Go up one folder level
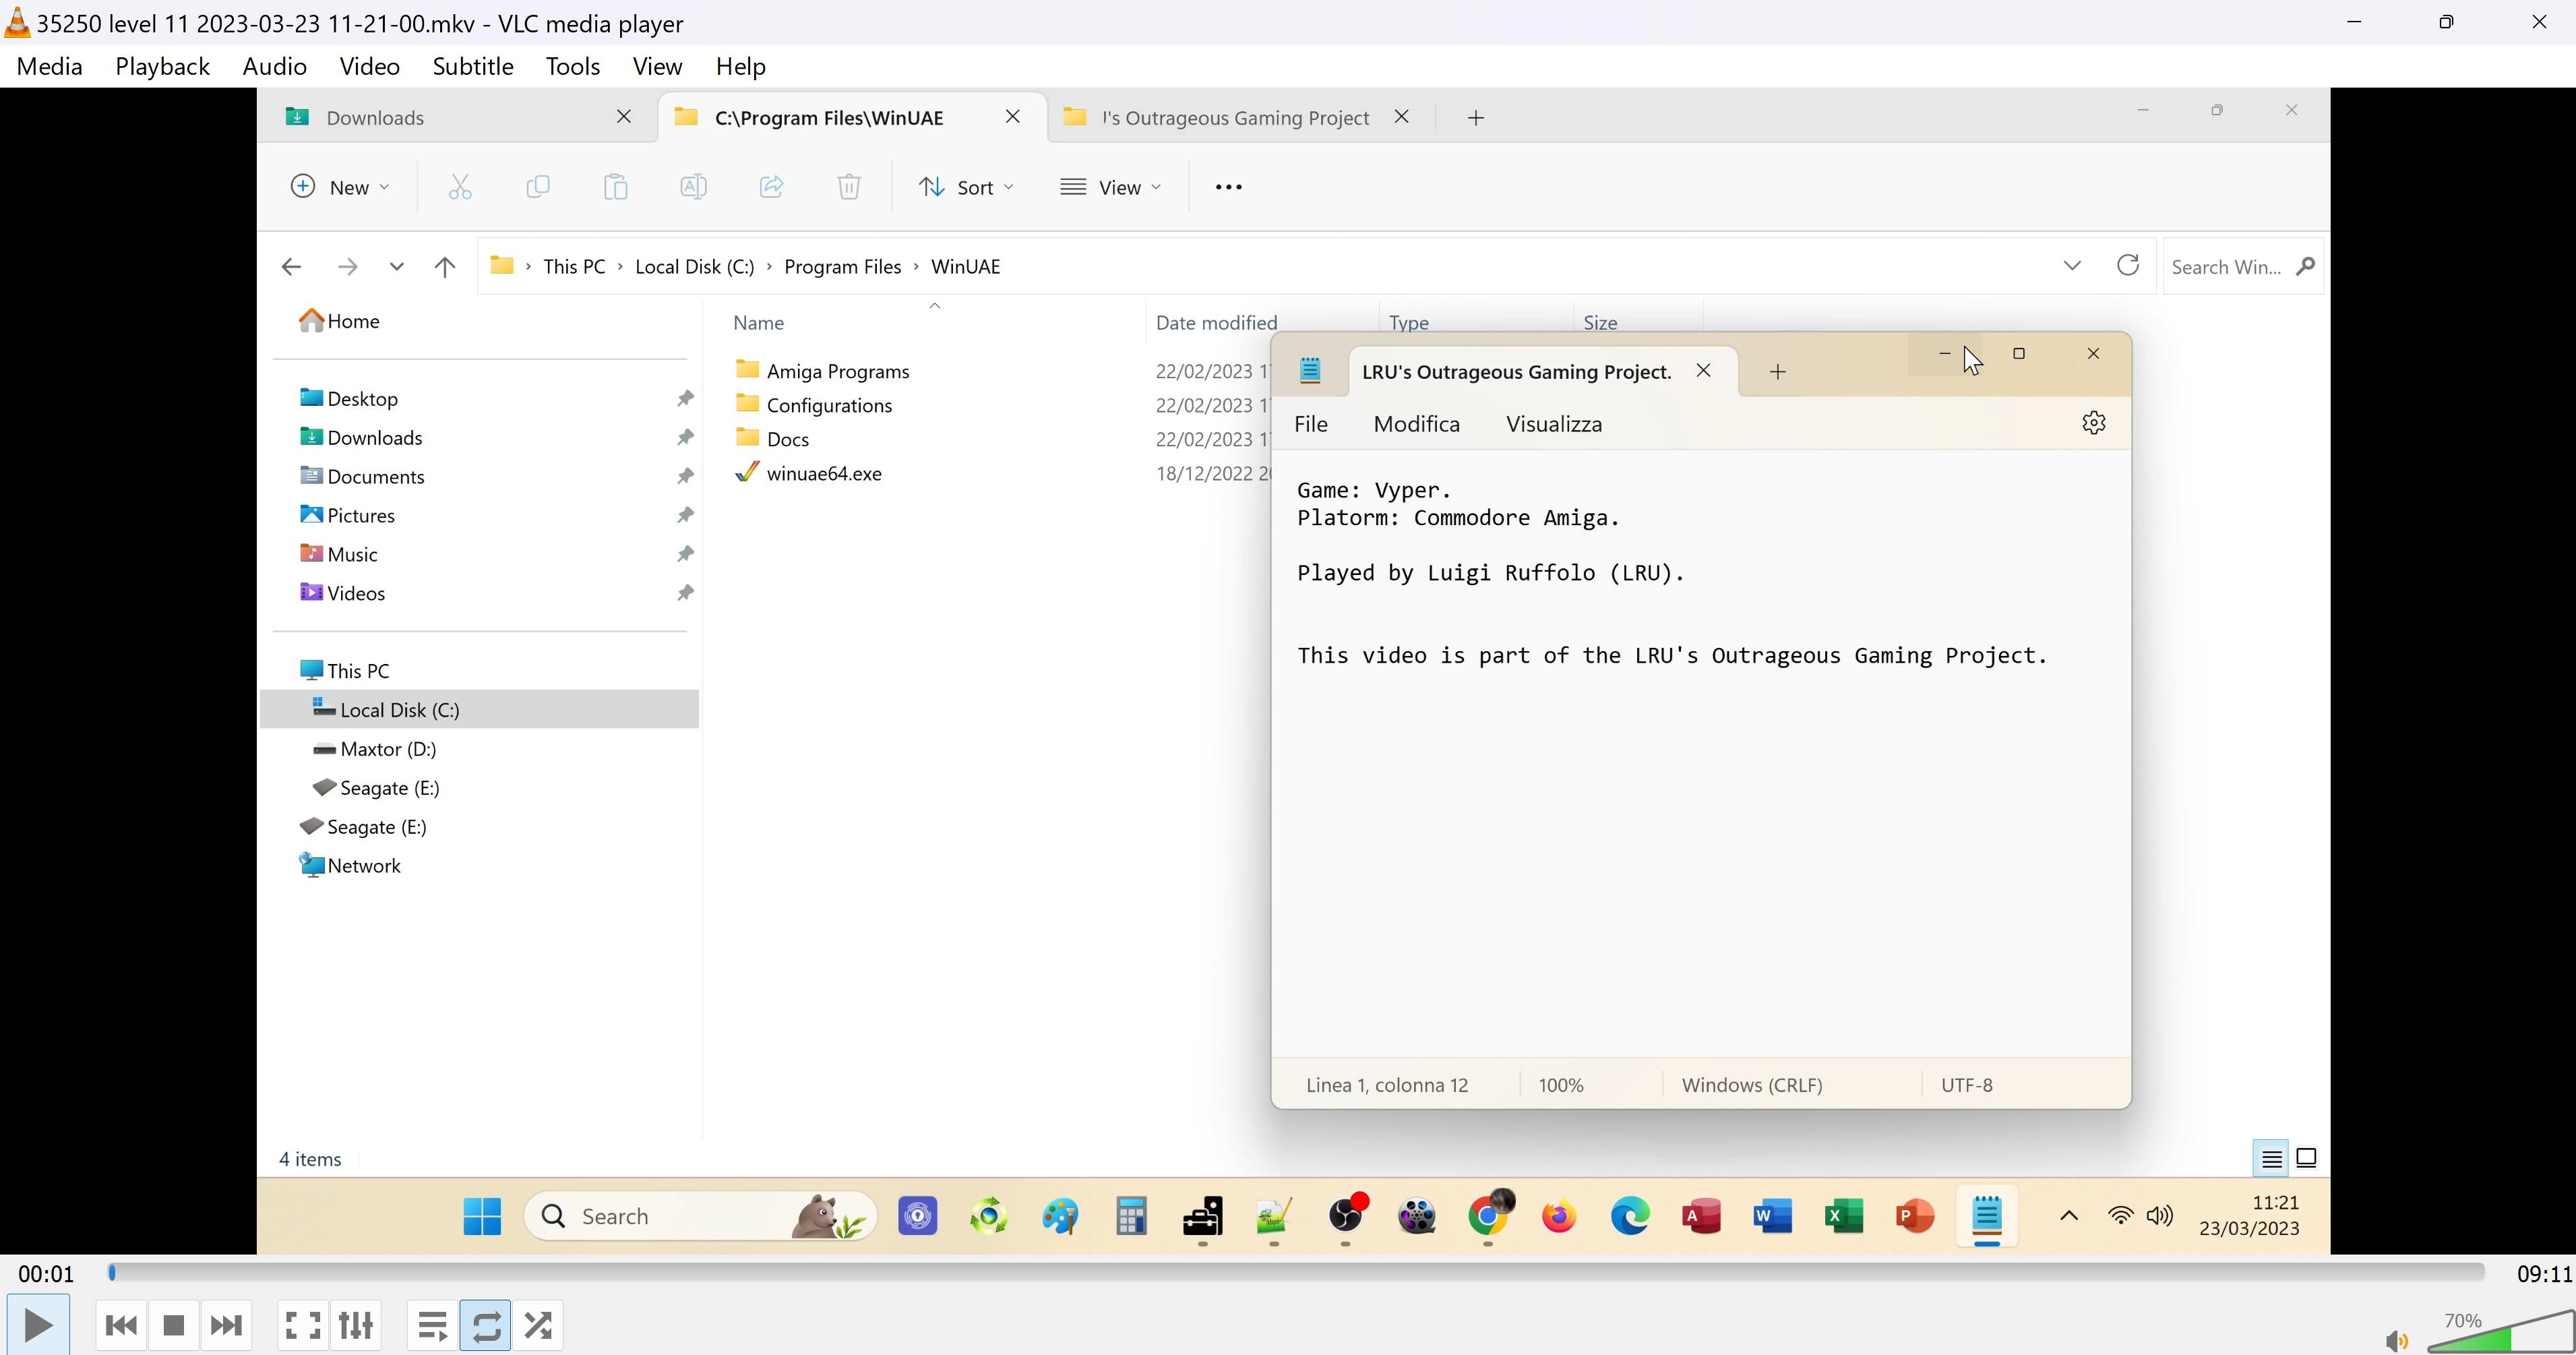Image resolution: width=2576 pixels, height=1355 pixels. pos(445,267)
